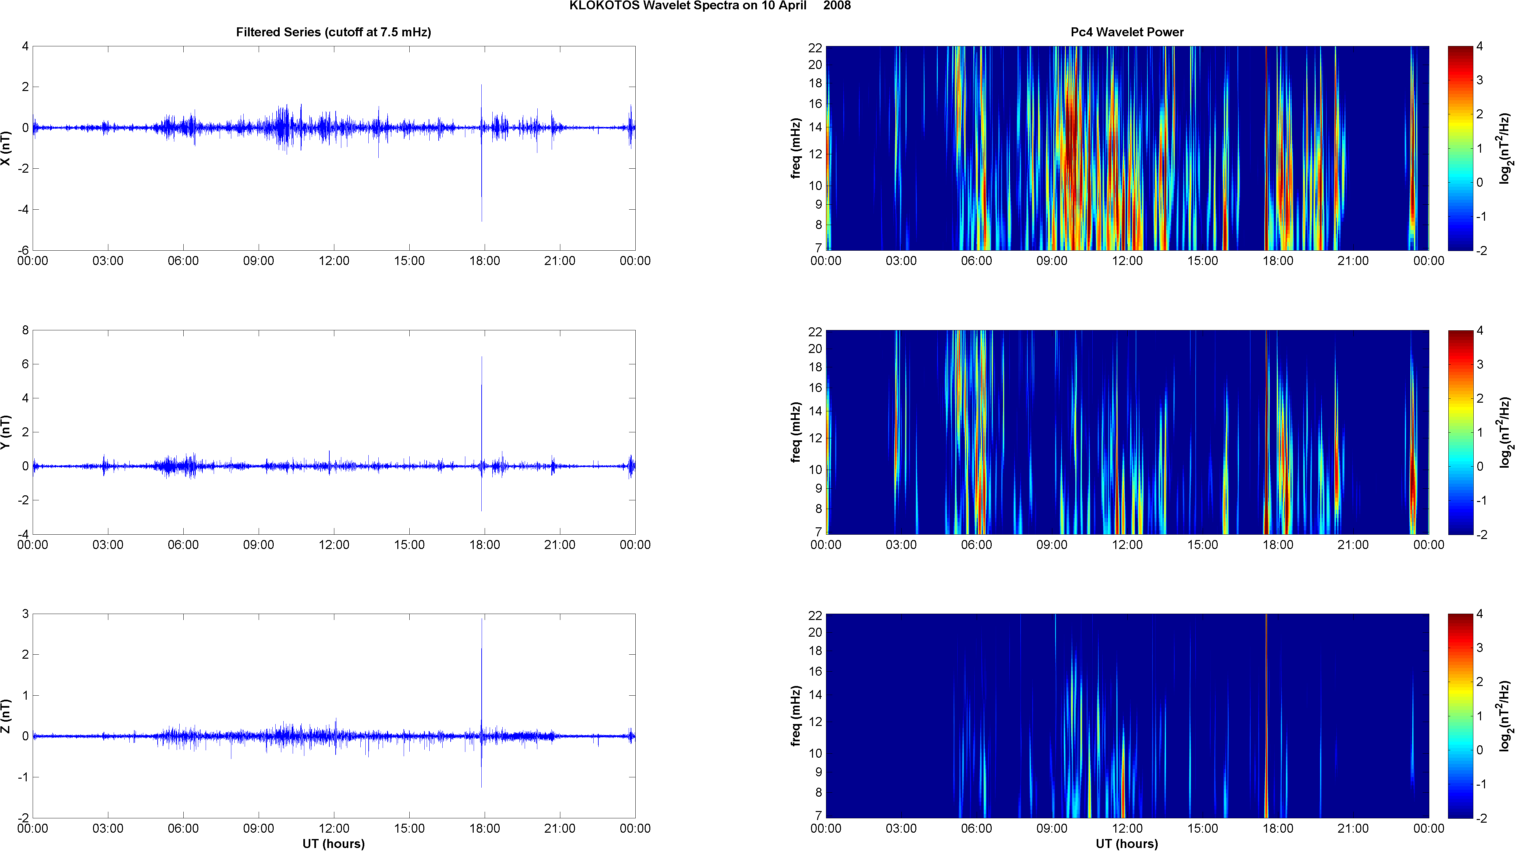Click the X (nT) axis label
Image resolution: width=1515 pixels, height=851 pixels.
pos(6,148)
